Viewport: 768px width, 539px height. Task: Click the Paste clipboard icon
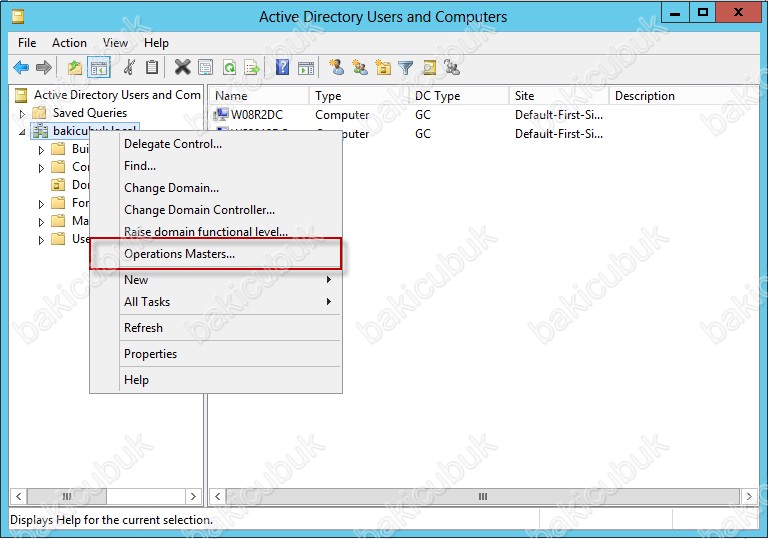(152, 67)
